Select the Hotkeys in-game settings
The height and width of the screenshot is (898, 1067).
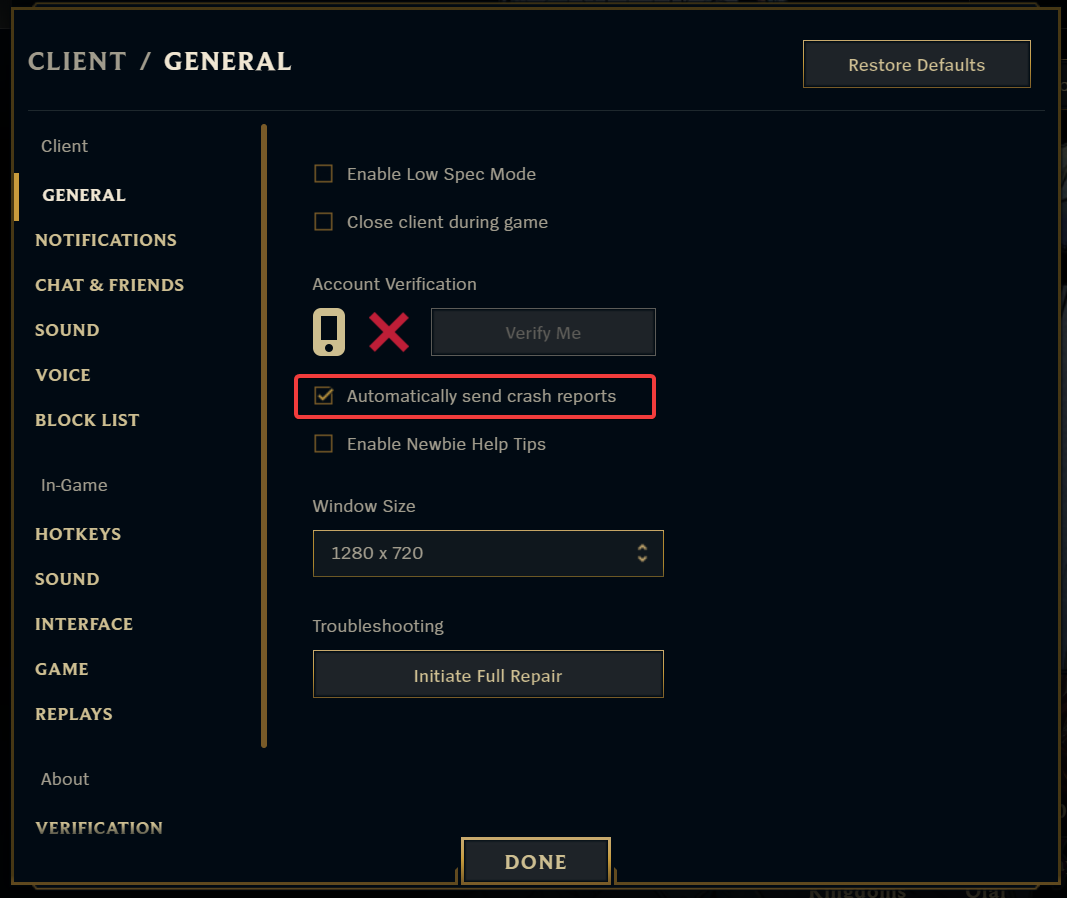(78, 534)
